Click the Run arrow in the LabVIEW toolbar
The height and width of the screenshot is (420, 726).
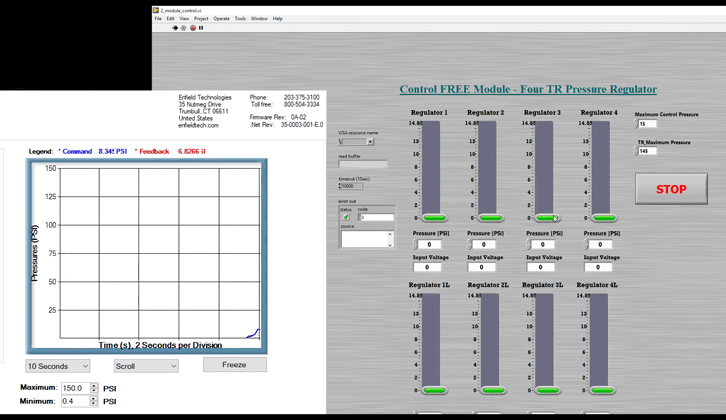pos(175,28)
